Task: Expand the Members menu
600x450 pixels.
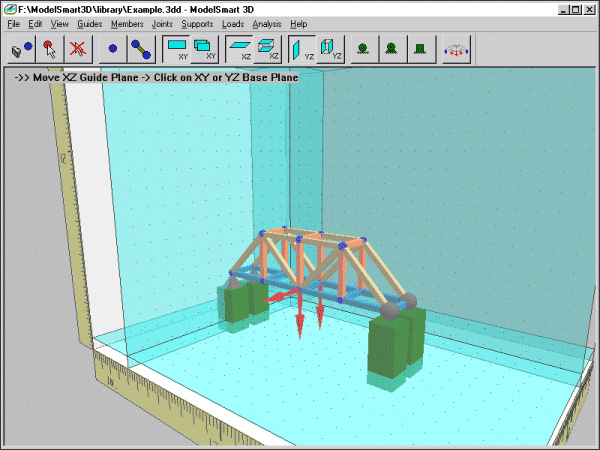Action: (x=127, y=24)
